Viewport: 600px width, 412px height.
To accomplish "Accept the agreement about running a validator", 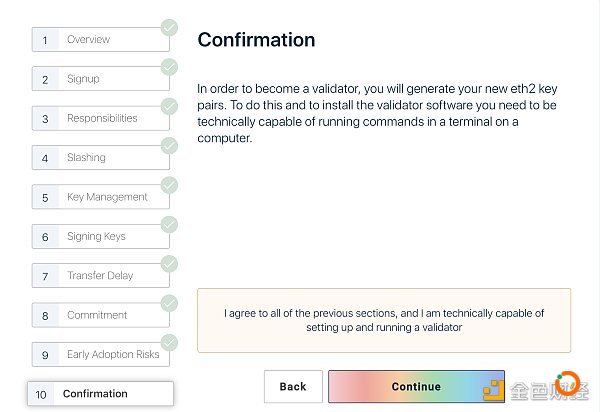I will click(x=384, y=320).
